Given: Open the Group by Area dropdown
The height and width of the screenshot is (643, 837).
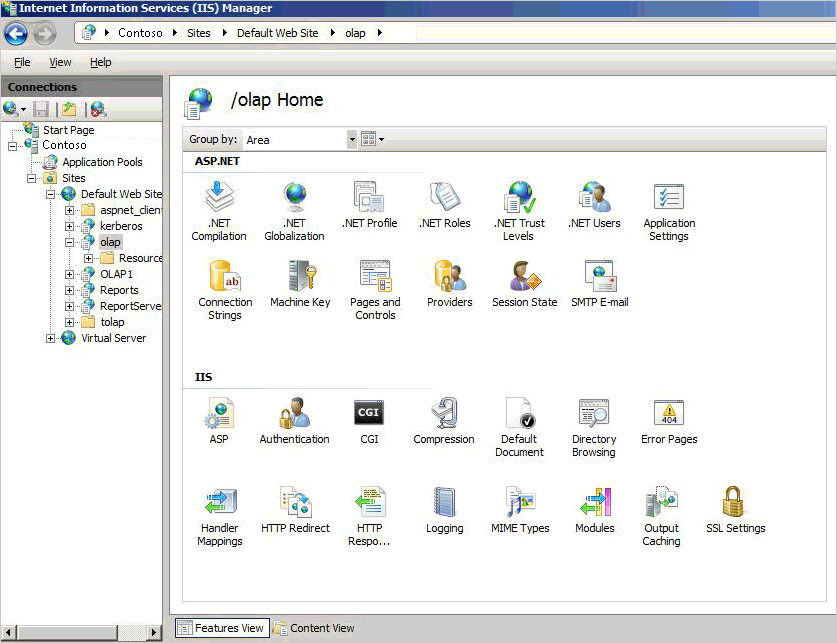Looking at the screenshot, I should click(x=351, y=140).
